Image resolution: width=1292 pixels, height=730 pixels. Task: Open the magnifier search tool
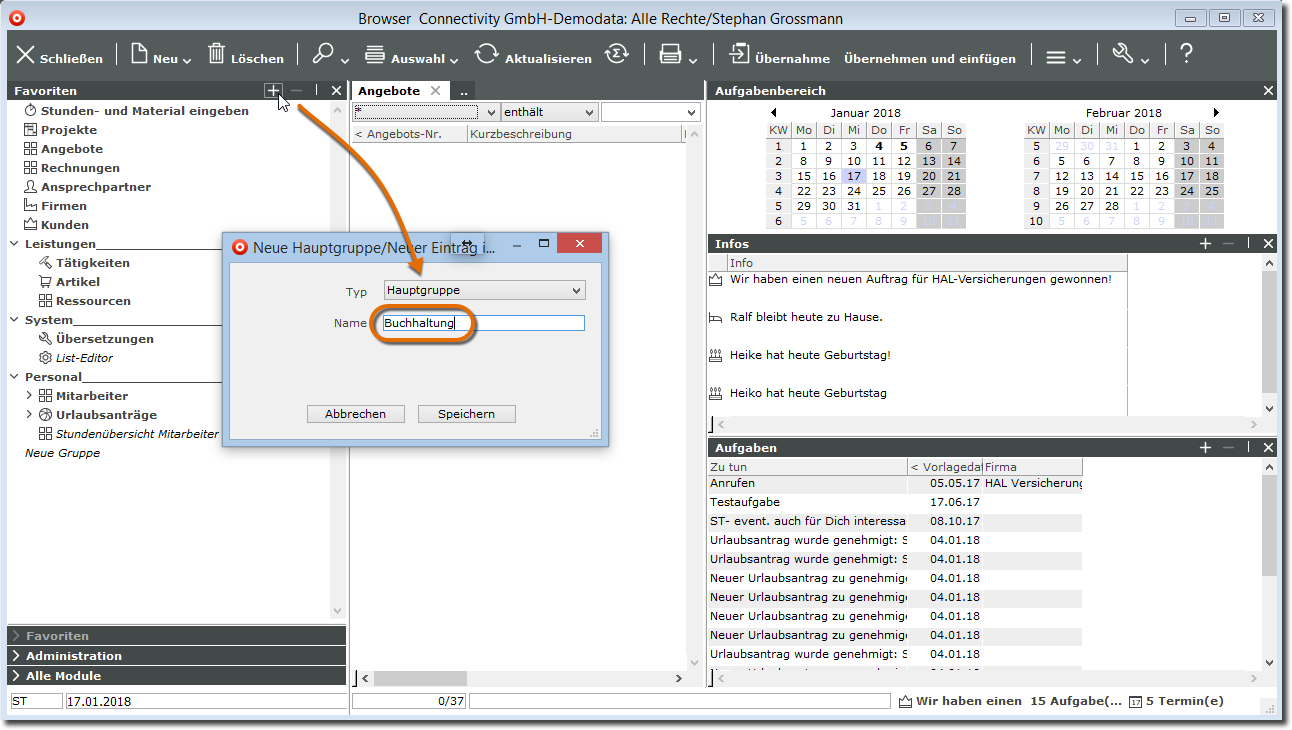pyautogui.click(x=323, y=55)
